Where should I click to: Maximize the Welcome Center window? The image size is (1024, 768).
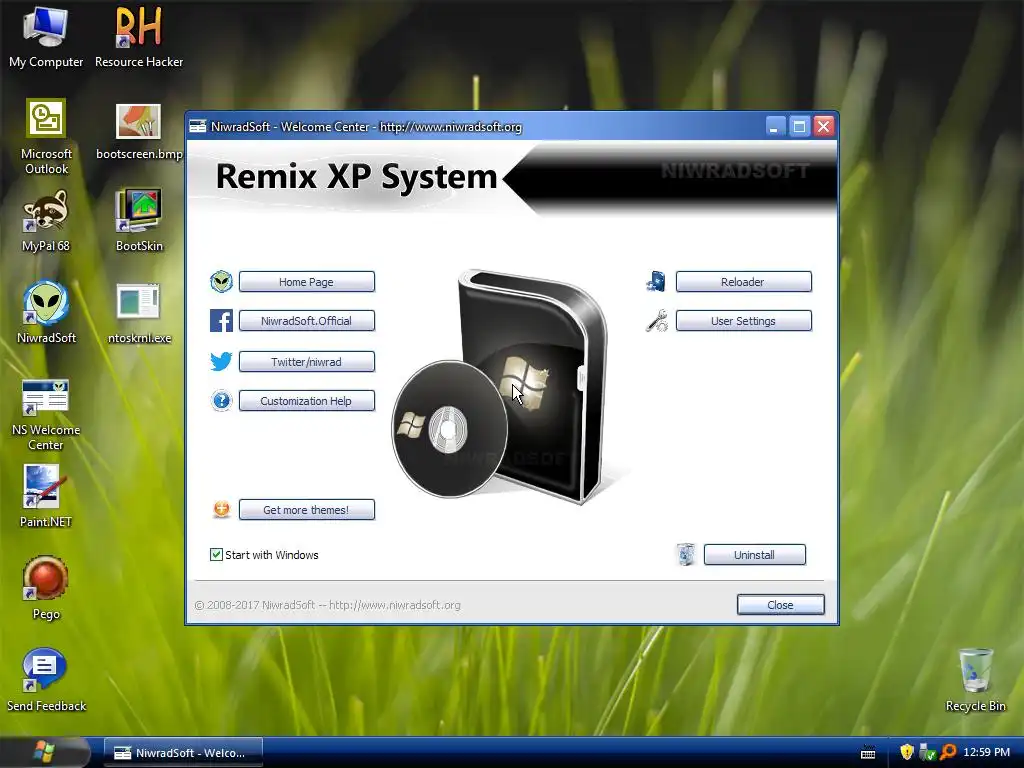(x=799, y=126)
